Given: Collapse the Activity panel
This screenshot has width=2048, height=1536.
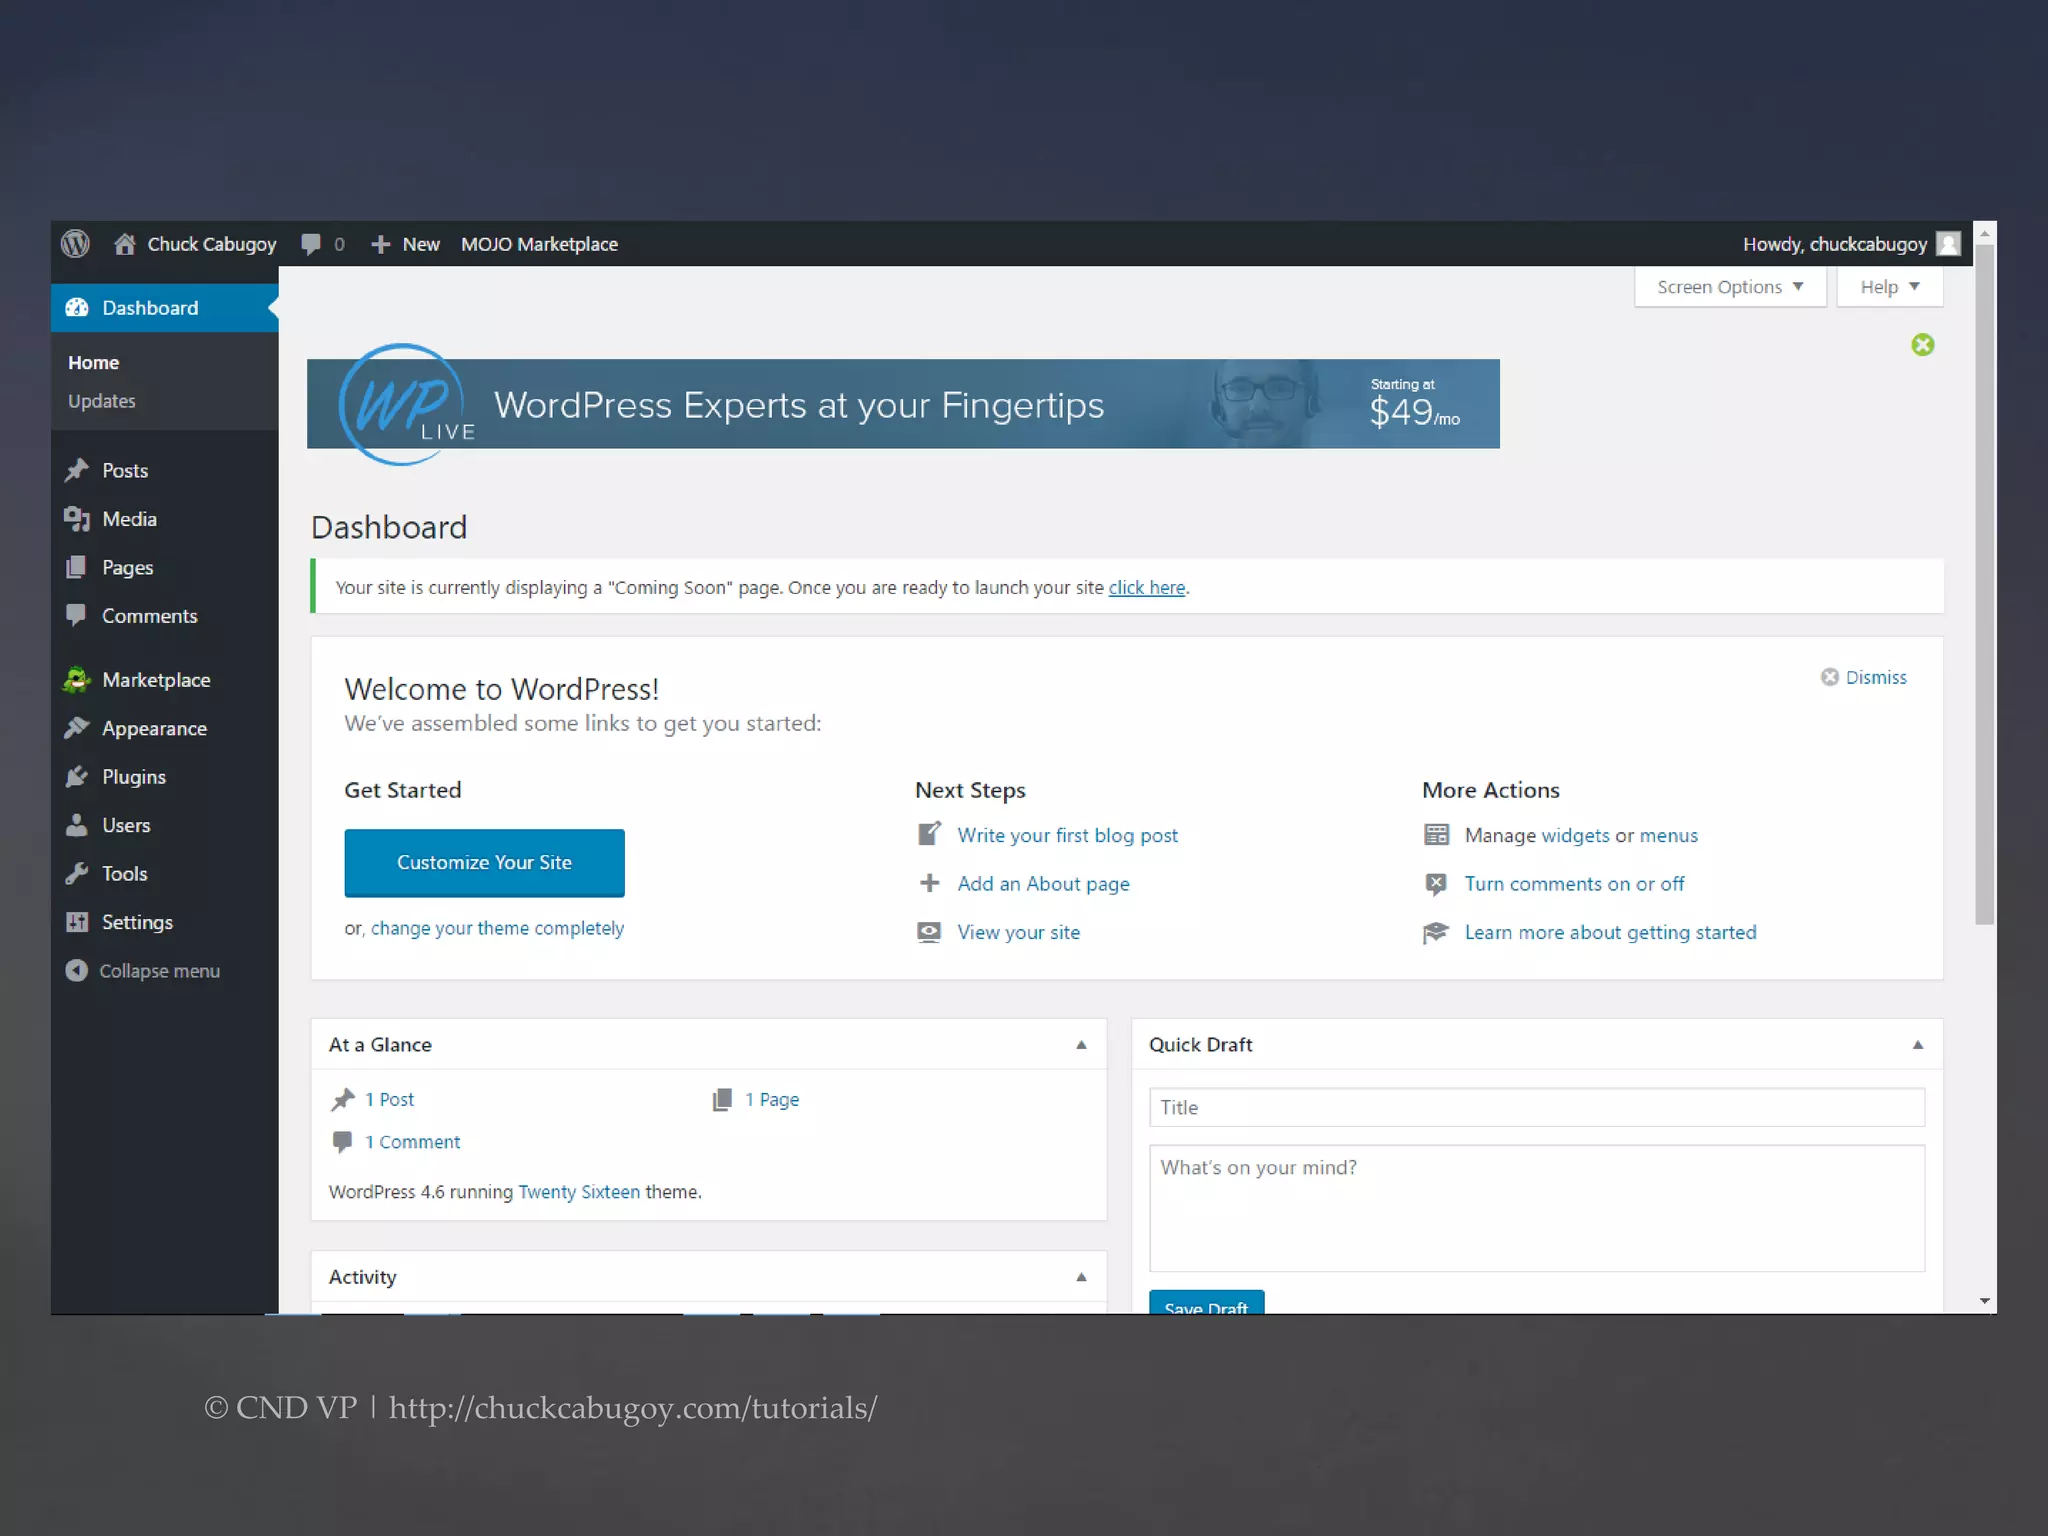Looking at the screenshot, I should click(x=1081, y=1277).
